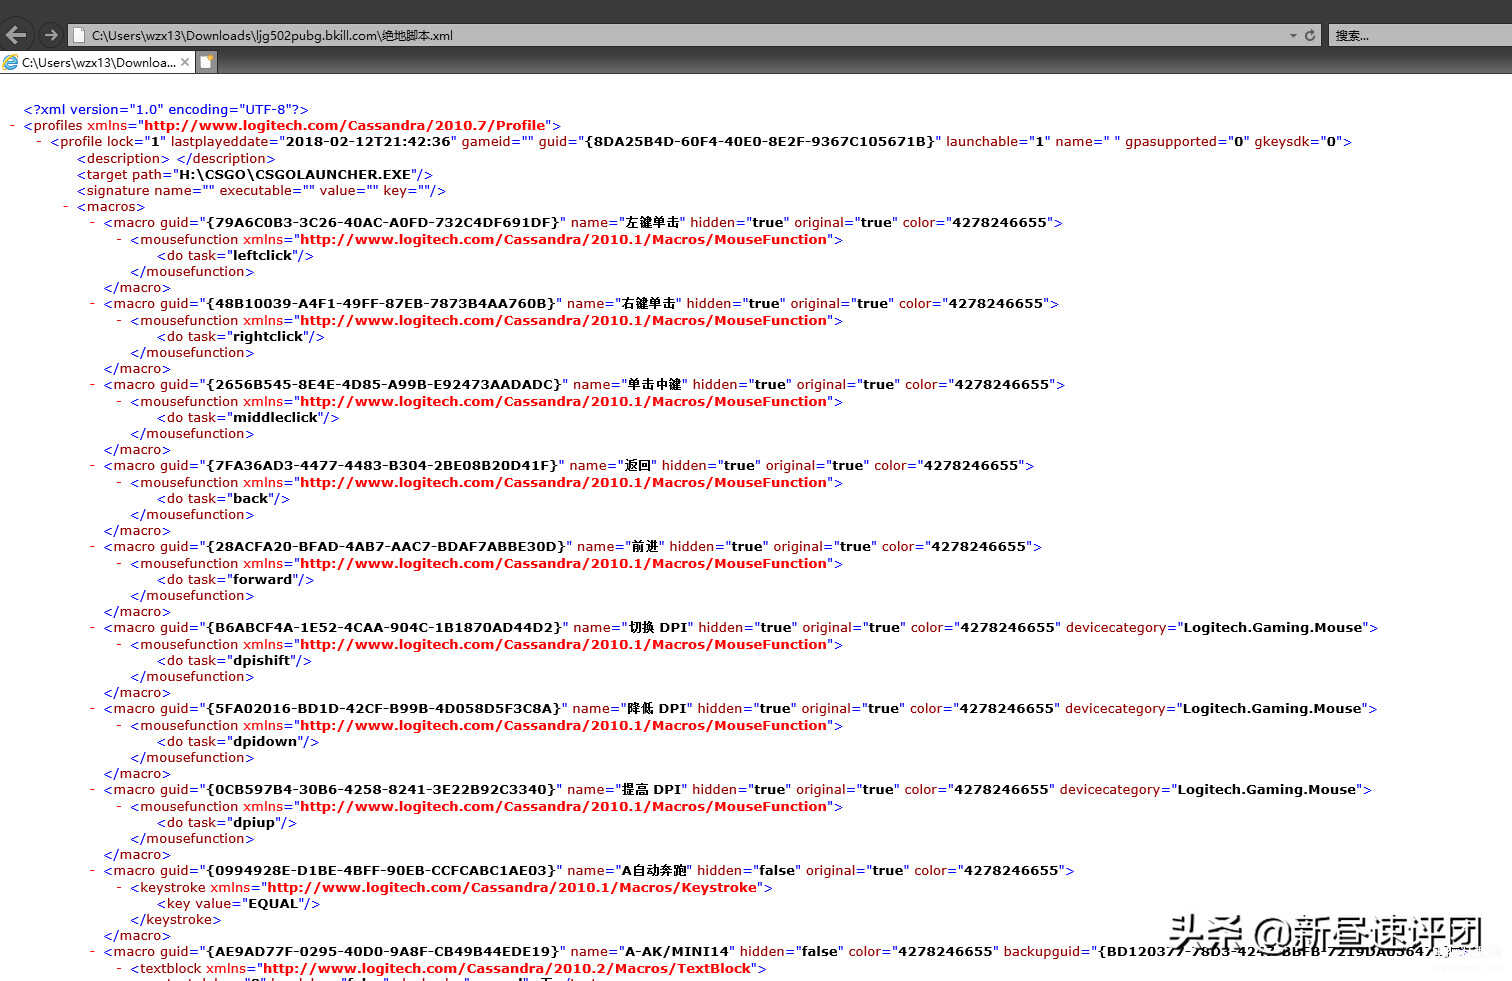Click the do task="middleclick" line
Viewport: 1512px width, 981px height.
coord(248,418)
